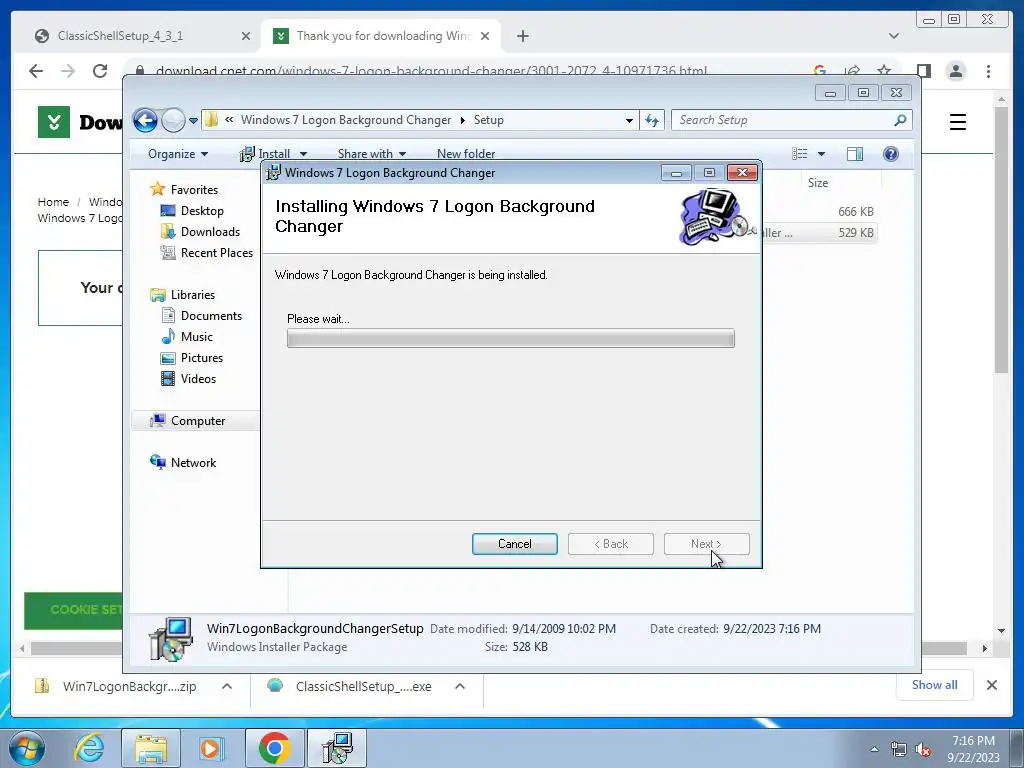Click Show all in the downloads bar

(935, 684)
